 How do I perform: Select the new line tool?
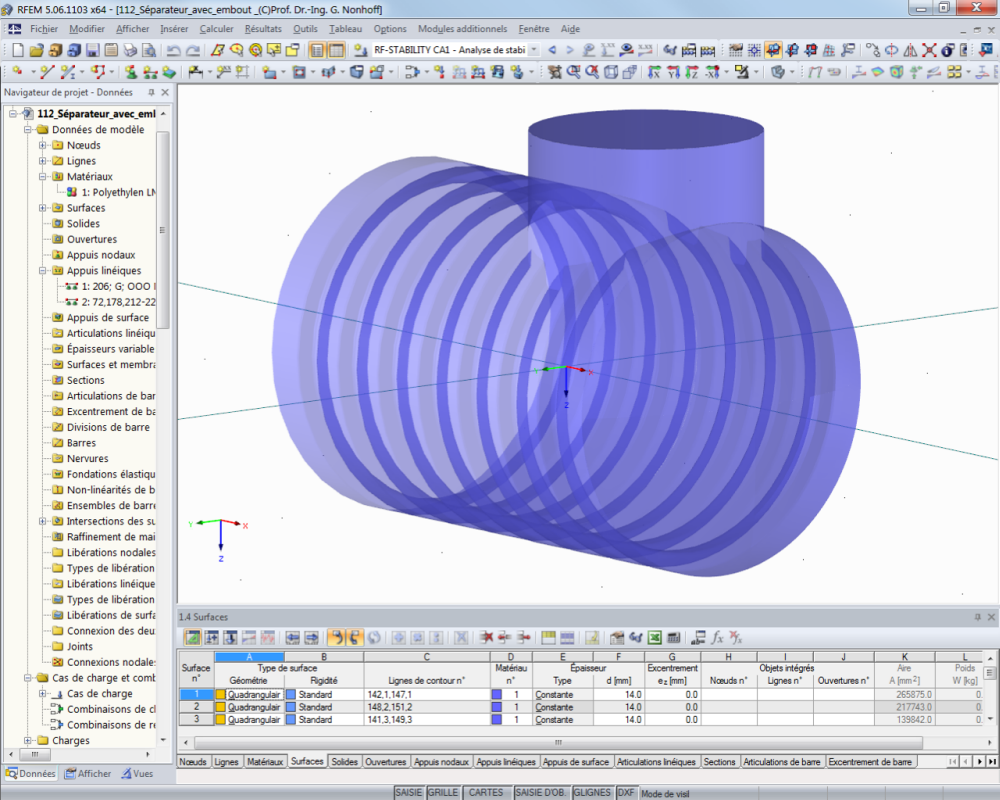tap(47, 72)
